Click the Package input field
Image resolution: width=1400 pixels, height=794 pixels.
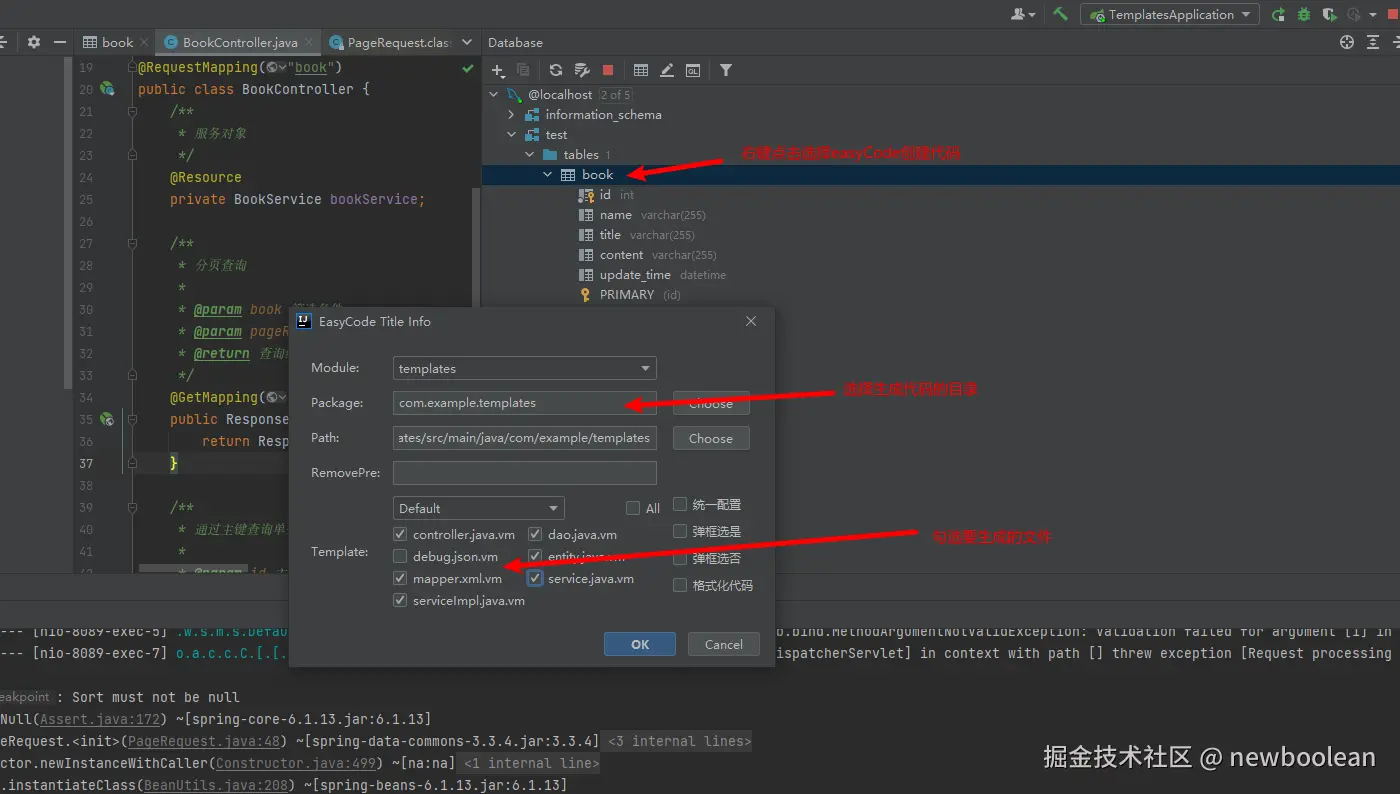tap(525, 403)
